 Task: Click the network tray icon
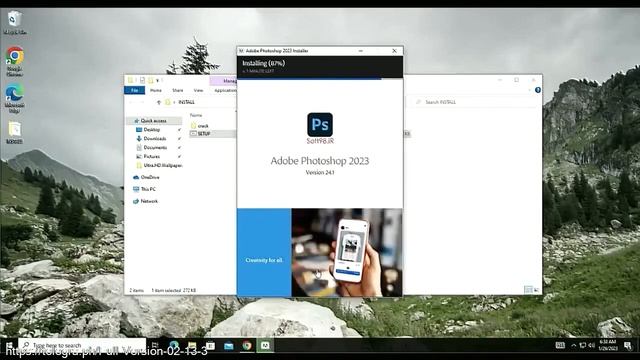[x=582, y=345]
